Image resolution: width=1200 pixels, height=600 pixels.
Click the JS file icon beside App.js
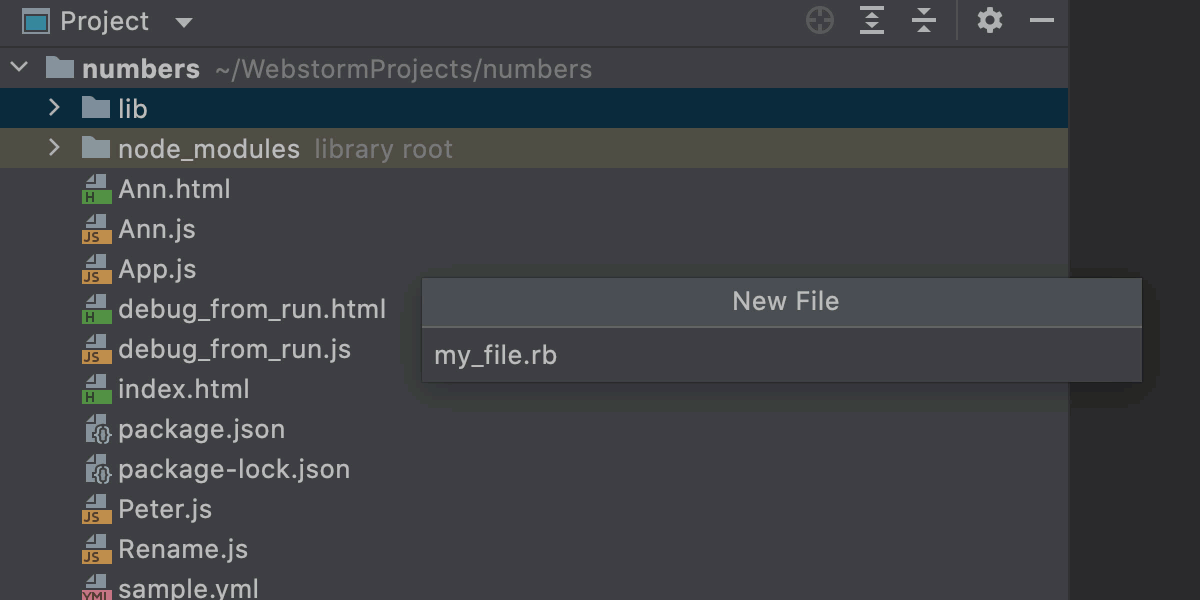click(94, 269)
